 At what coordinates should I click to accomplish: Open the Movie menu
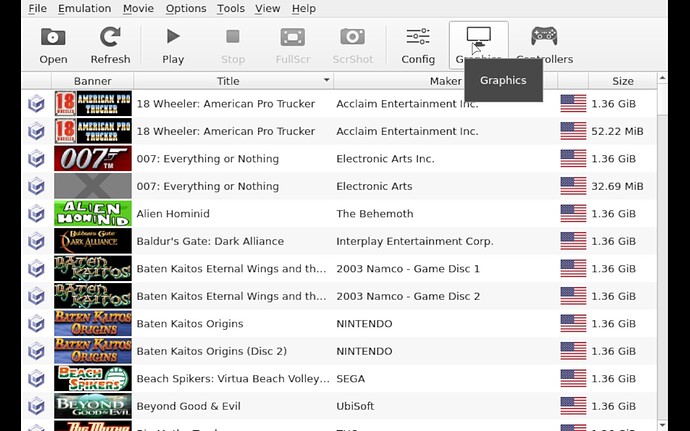pos(138,8)
